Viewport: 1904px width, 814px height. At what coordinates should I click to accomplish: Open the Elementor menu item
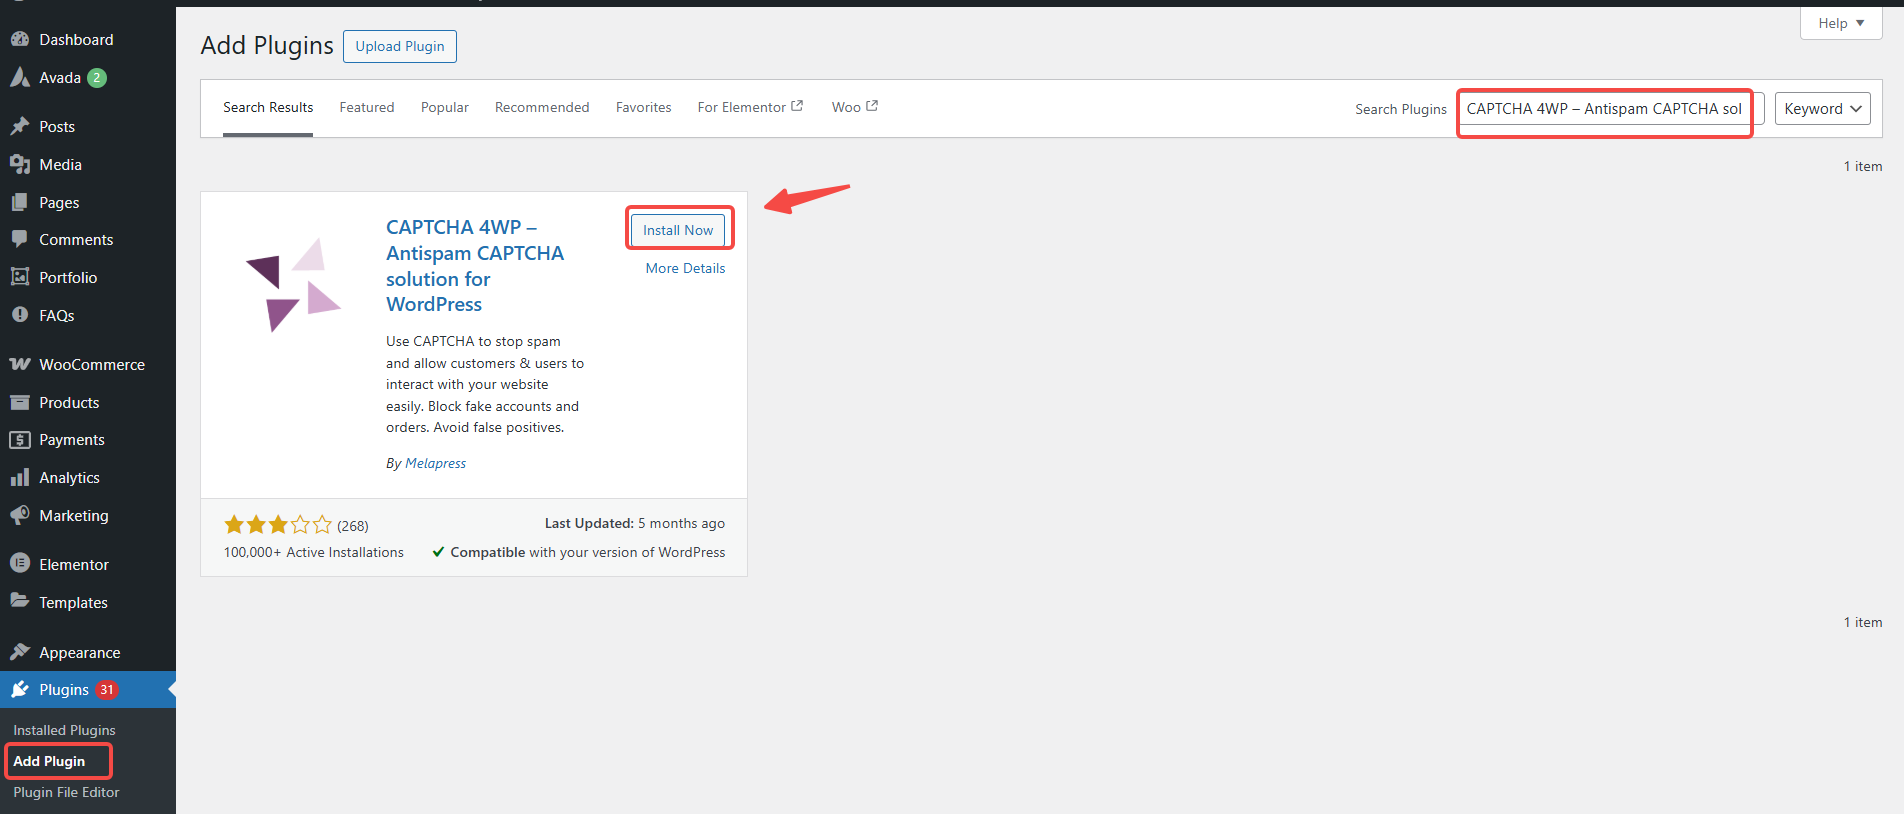coord(88,564)
